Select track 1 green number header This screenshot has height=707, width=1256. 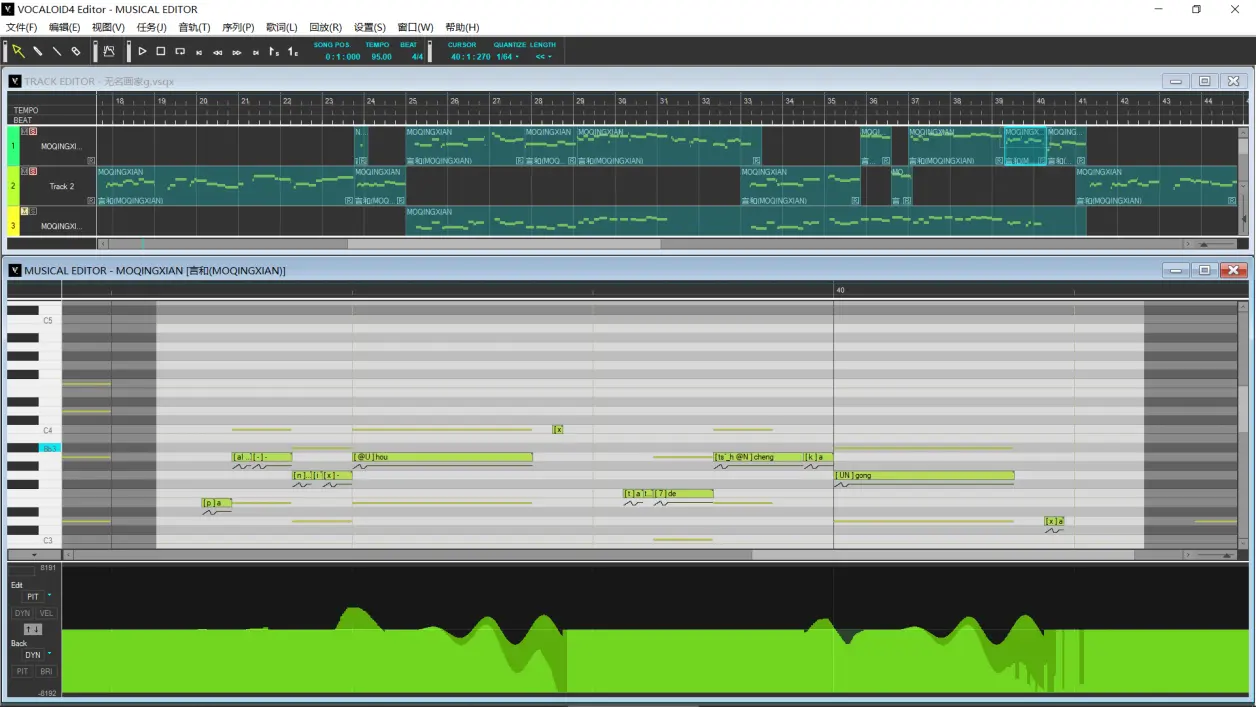(13, 146)
